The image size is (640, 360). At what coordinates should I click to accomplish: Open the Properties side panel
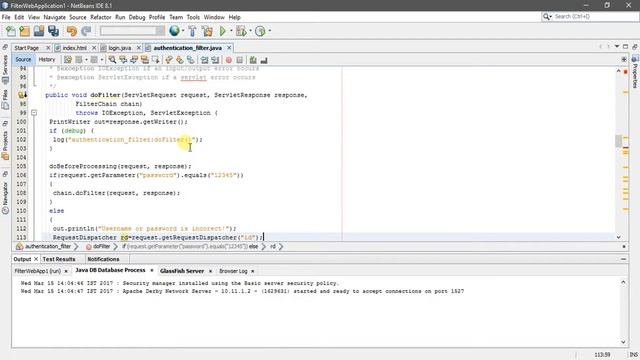(635, 72)
